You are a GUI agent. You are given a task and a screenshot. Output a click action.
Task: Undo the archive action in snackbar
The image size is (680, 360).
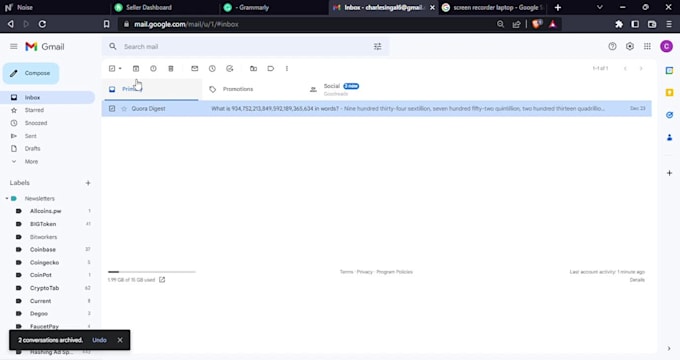coord(99,340)
